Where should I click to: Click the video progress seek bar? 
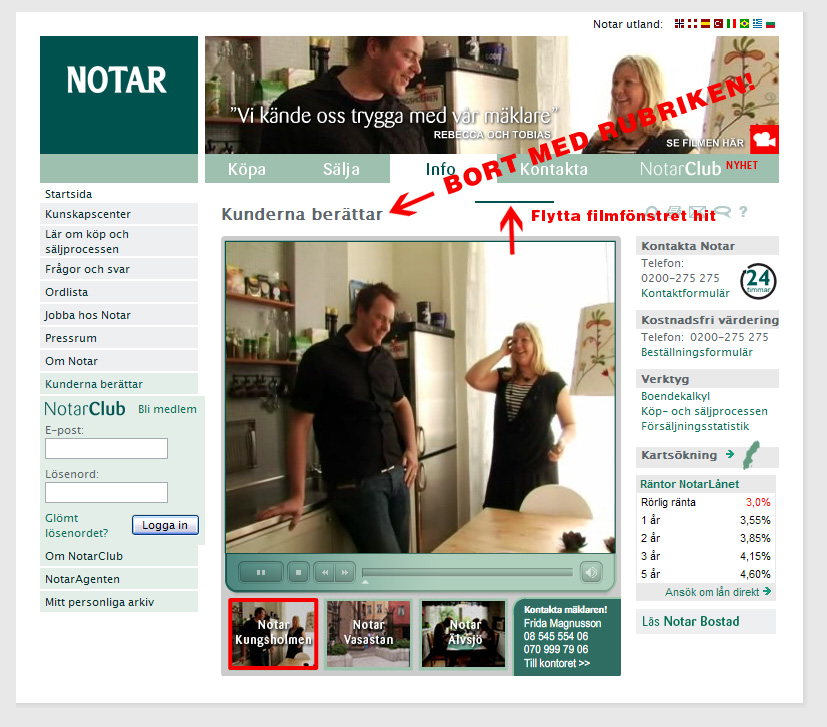pyautogui.click(x=466, y=572)
